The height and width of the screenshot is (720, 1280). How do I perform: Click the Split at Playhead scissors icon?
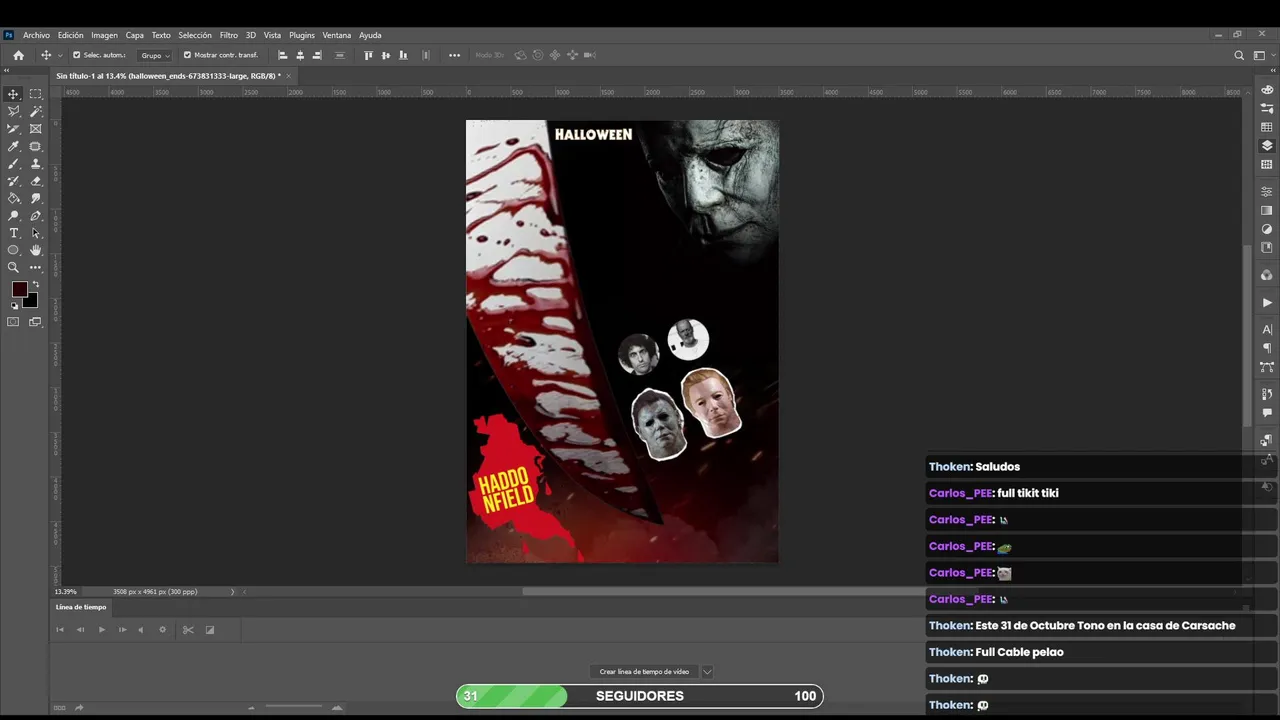tap(188, 630)
